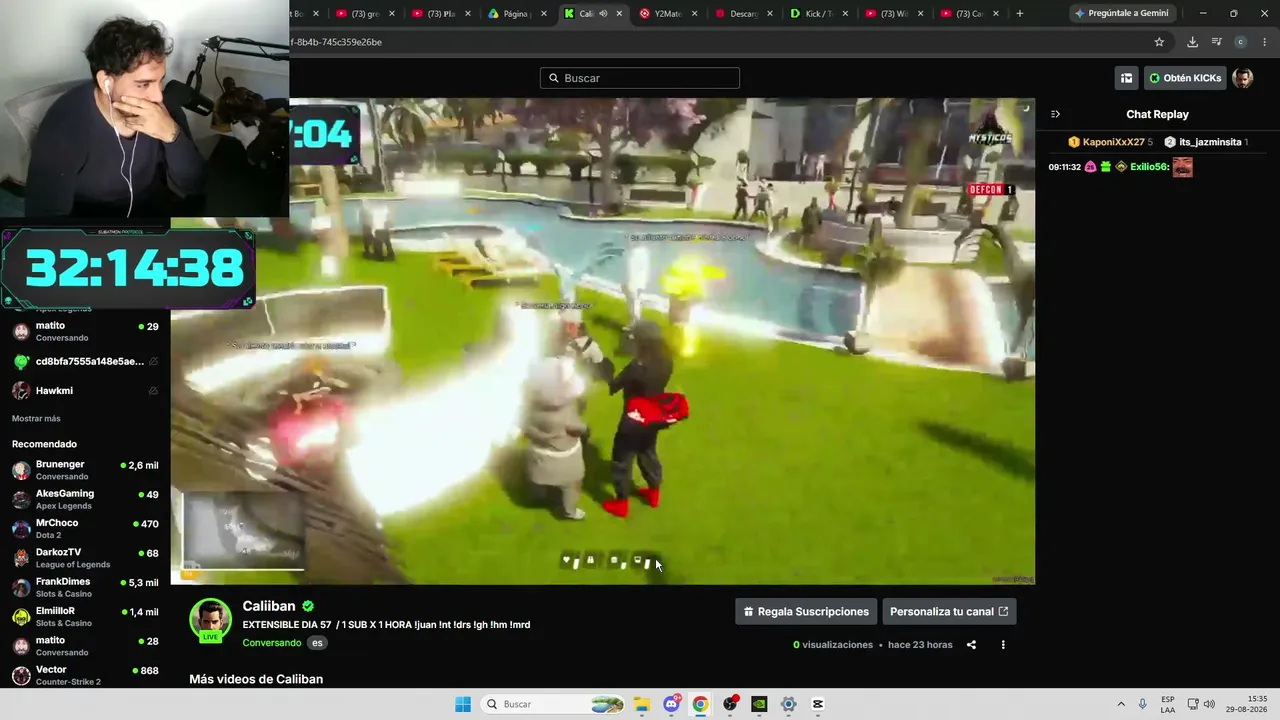The image size is (1280, 720).
Task: Open the Kick dashboard panel icon
Action: coord(1126,78)
